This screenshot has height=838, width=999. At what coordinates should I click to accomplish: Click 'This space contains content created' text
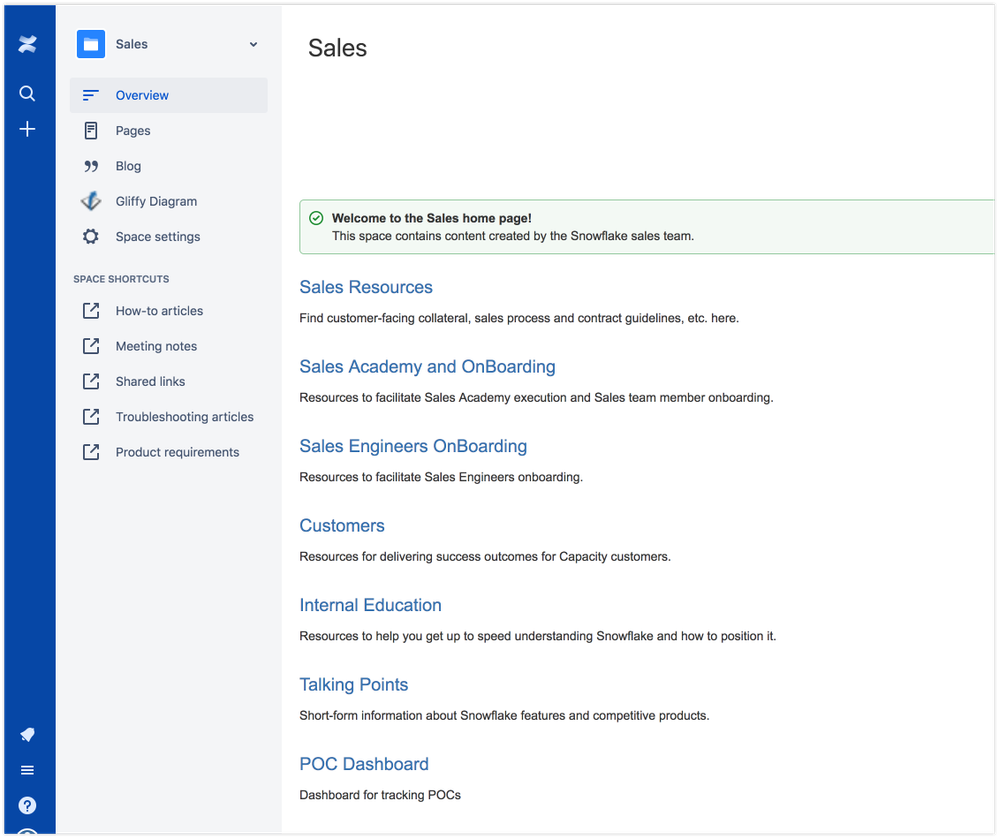click(513, 236)
